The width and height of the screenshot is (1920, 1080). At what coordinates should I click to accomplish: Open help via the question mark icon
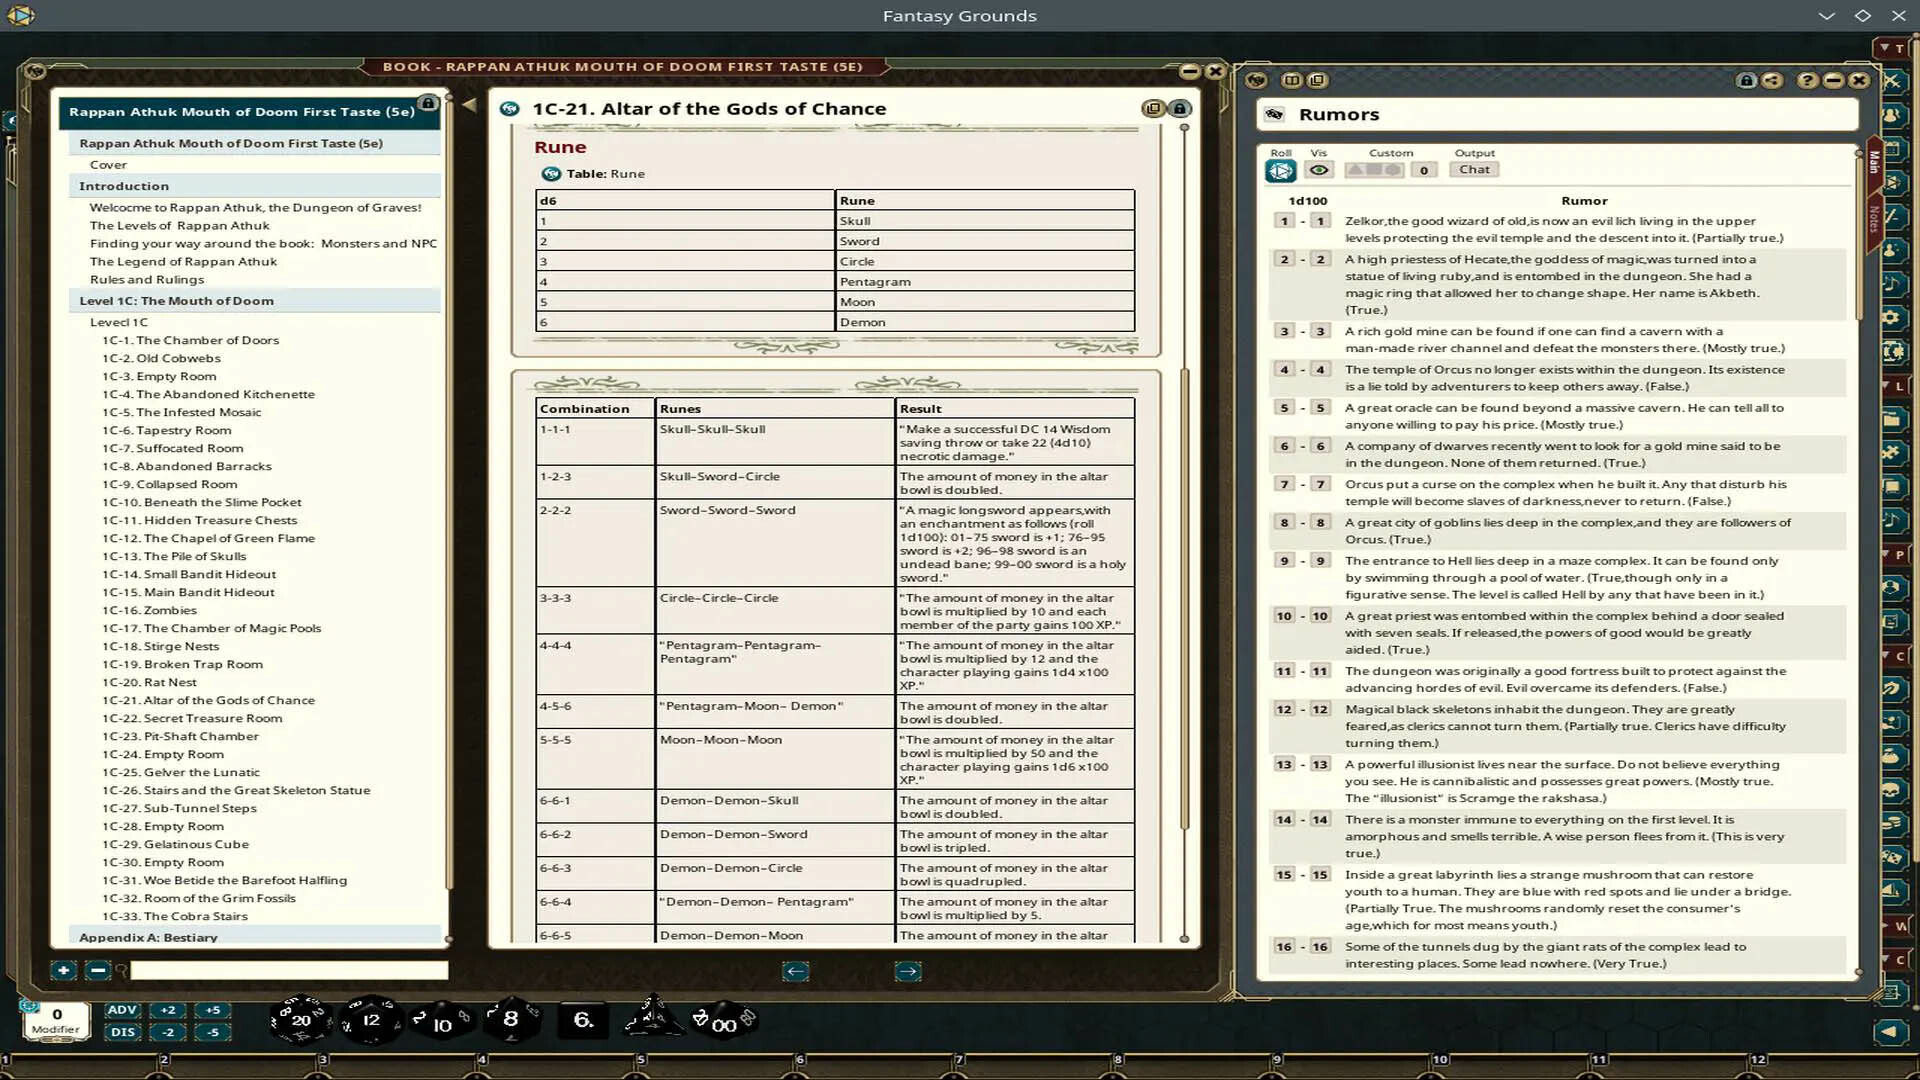pos(1805,81)
